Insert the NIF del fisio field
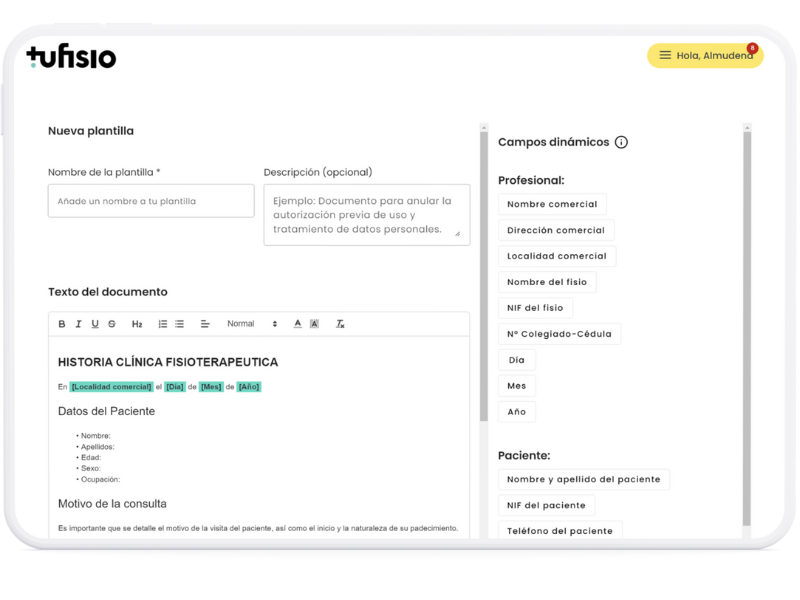Screen dimensions: 800x600 535,308
